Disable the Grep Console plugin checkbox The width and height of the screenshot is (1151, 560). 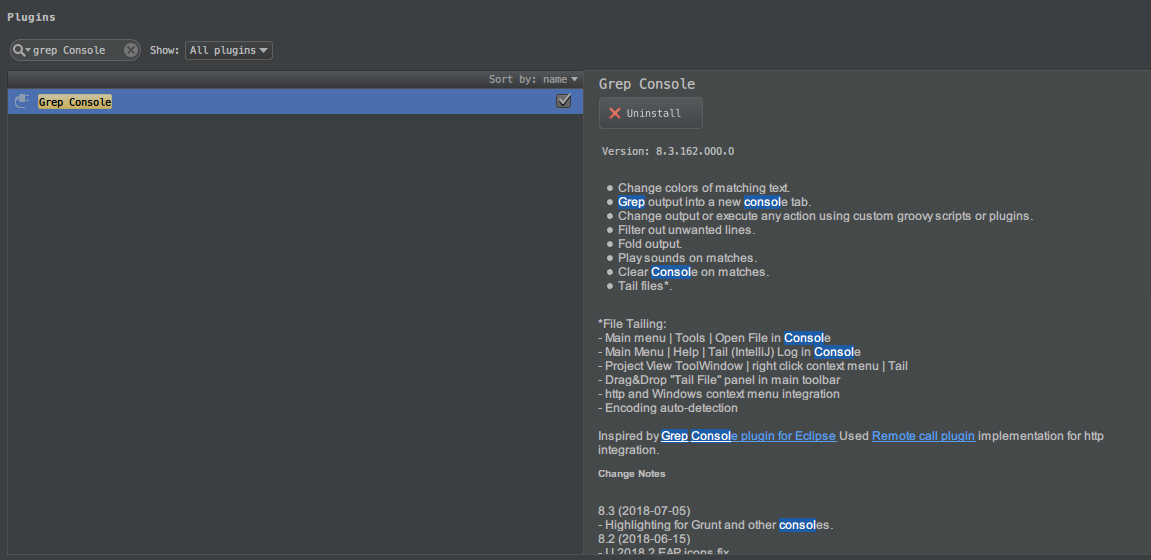563,101
